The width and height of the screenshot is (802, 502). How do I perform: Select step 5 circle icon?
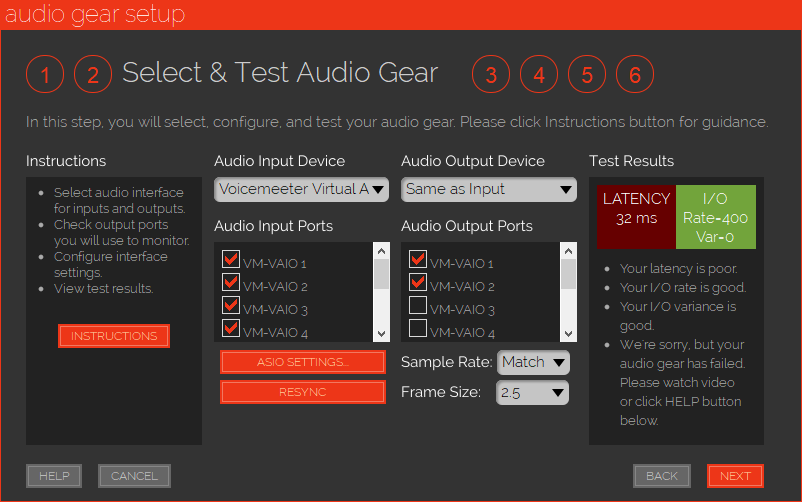[587, 75]
